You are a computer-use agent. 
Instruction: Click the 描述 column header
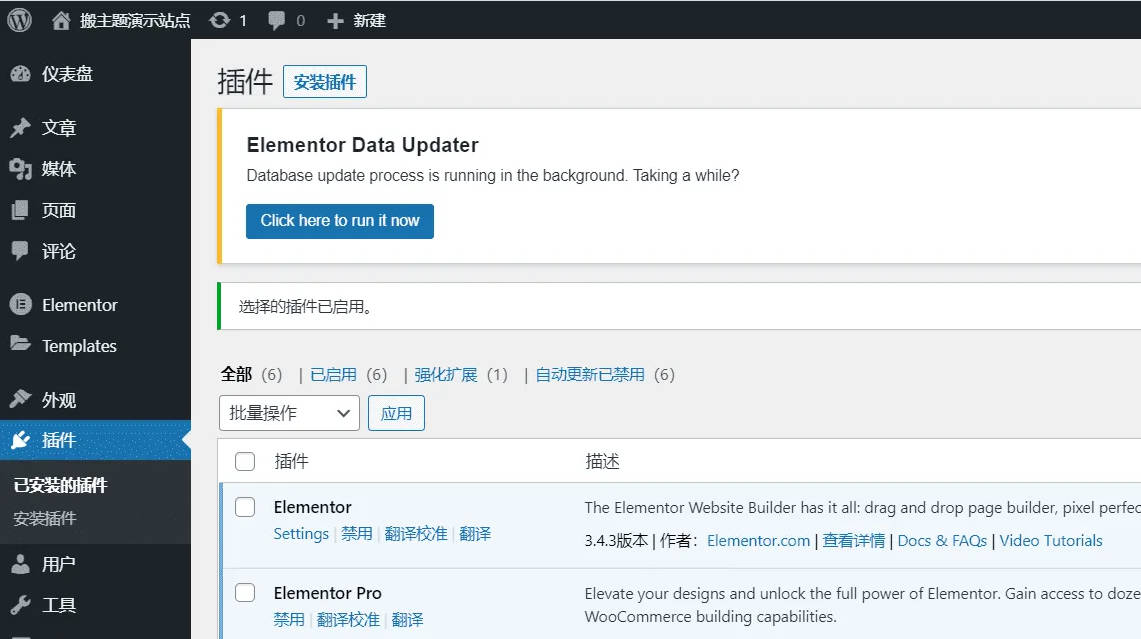pos(603,461)
